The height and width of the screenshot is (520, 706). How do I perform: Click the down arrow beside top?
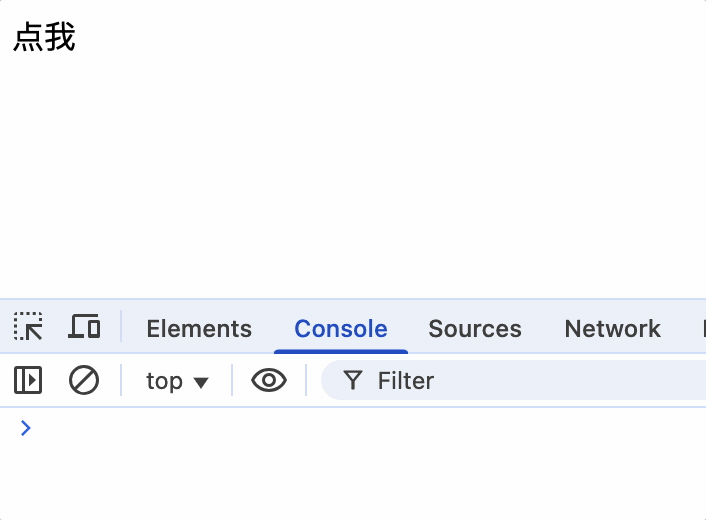tap(201, 382)
